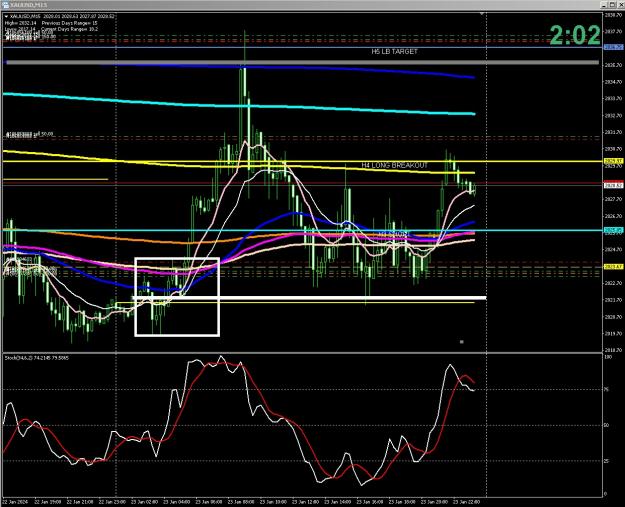Screen dimensions: 625x507
Task: Click the 22 Jan 23:00 time label
Action: coord(112,502)
